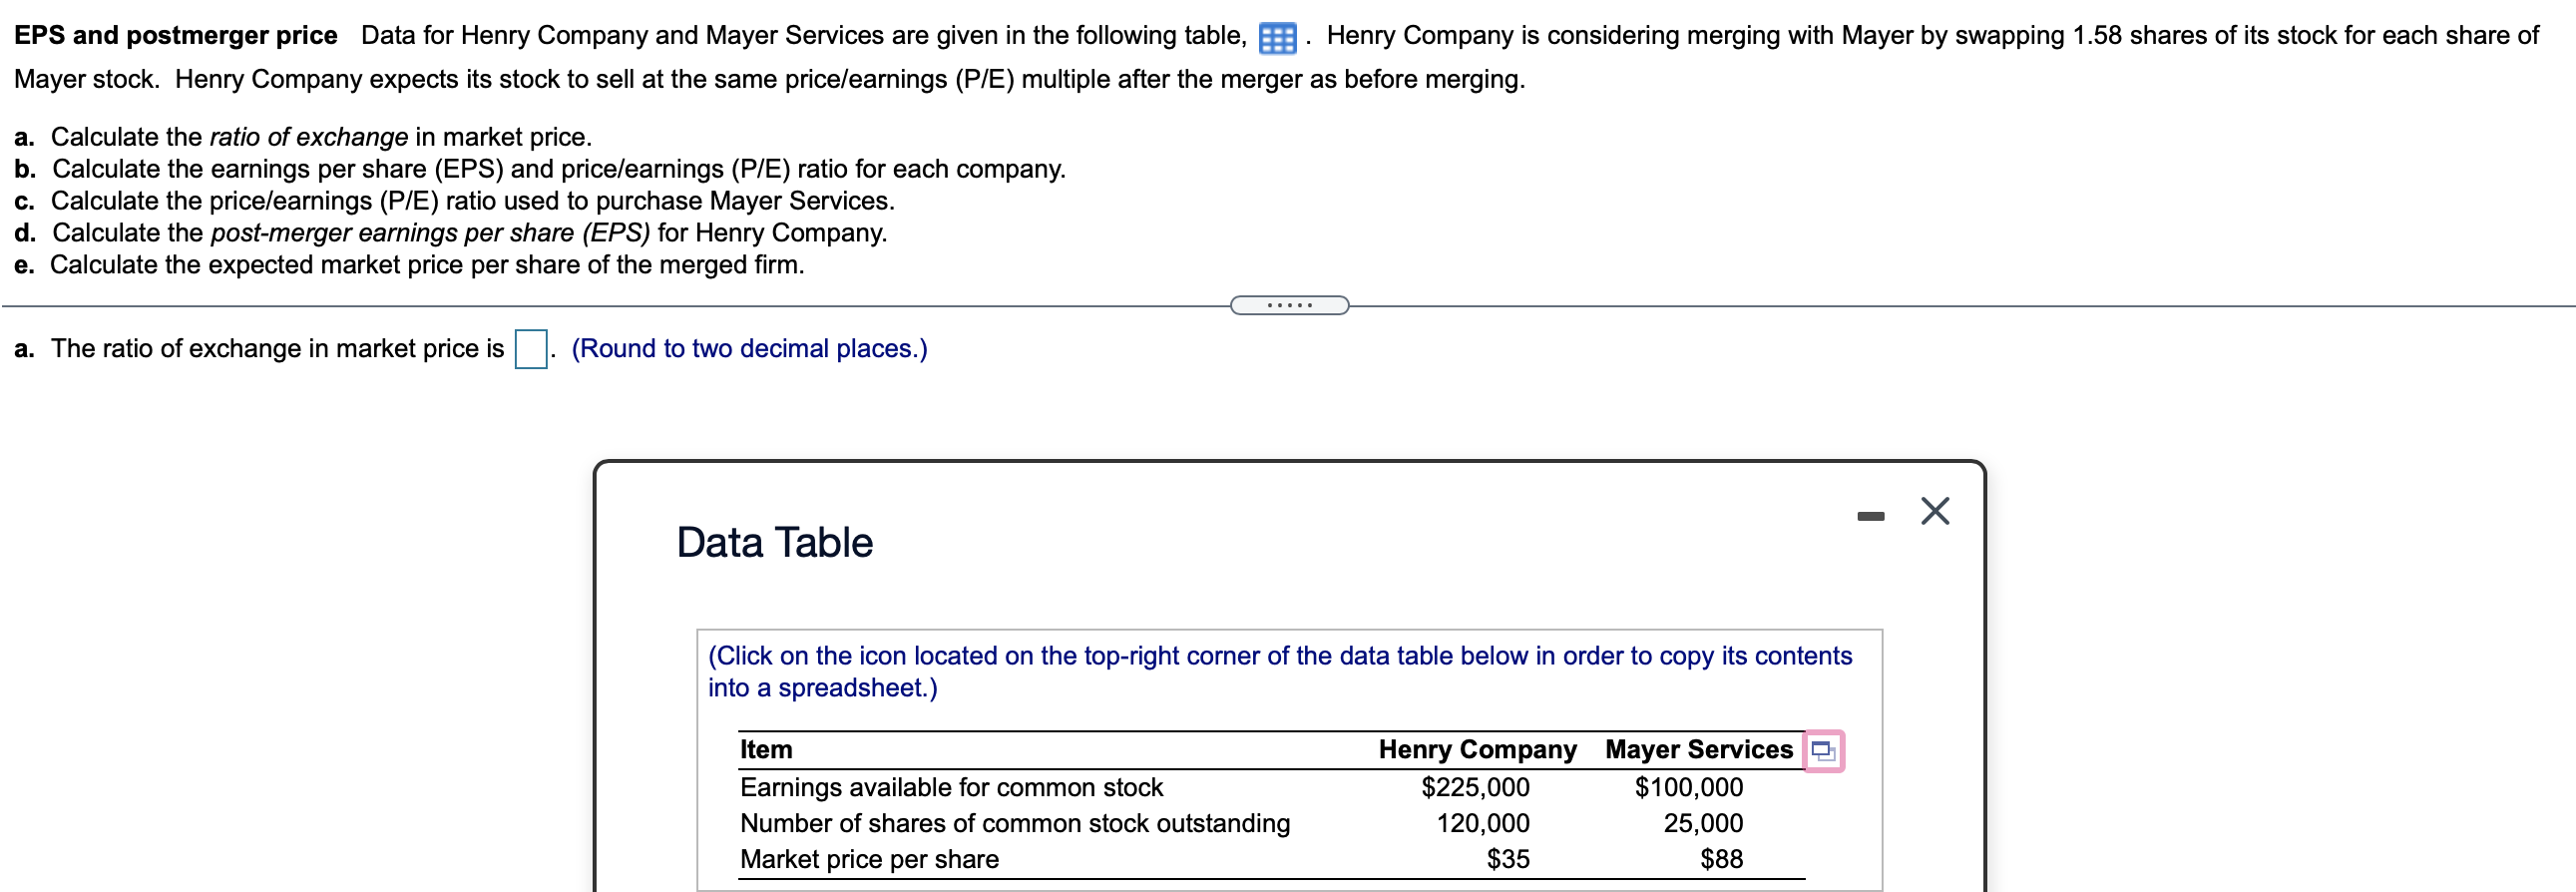Collapse the question area using the divider toggle
Viewport: 2576px width, 892px height.
click(1289, 305)
